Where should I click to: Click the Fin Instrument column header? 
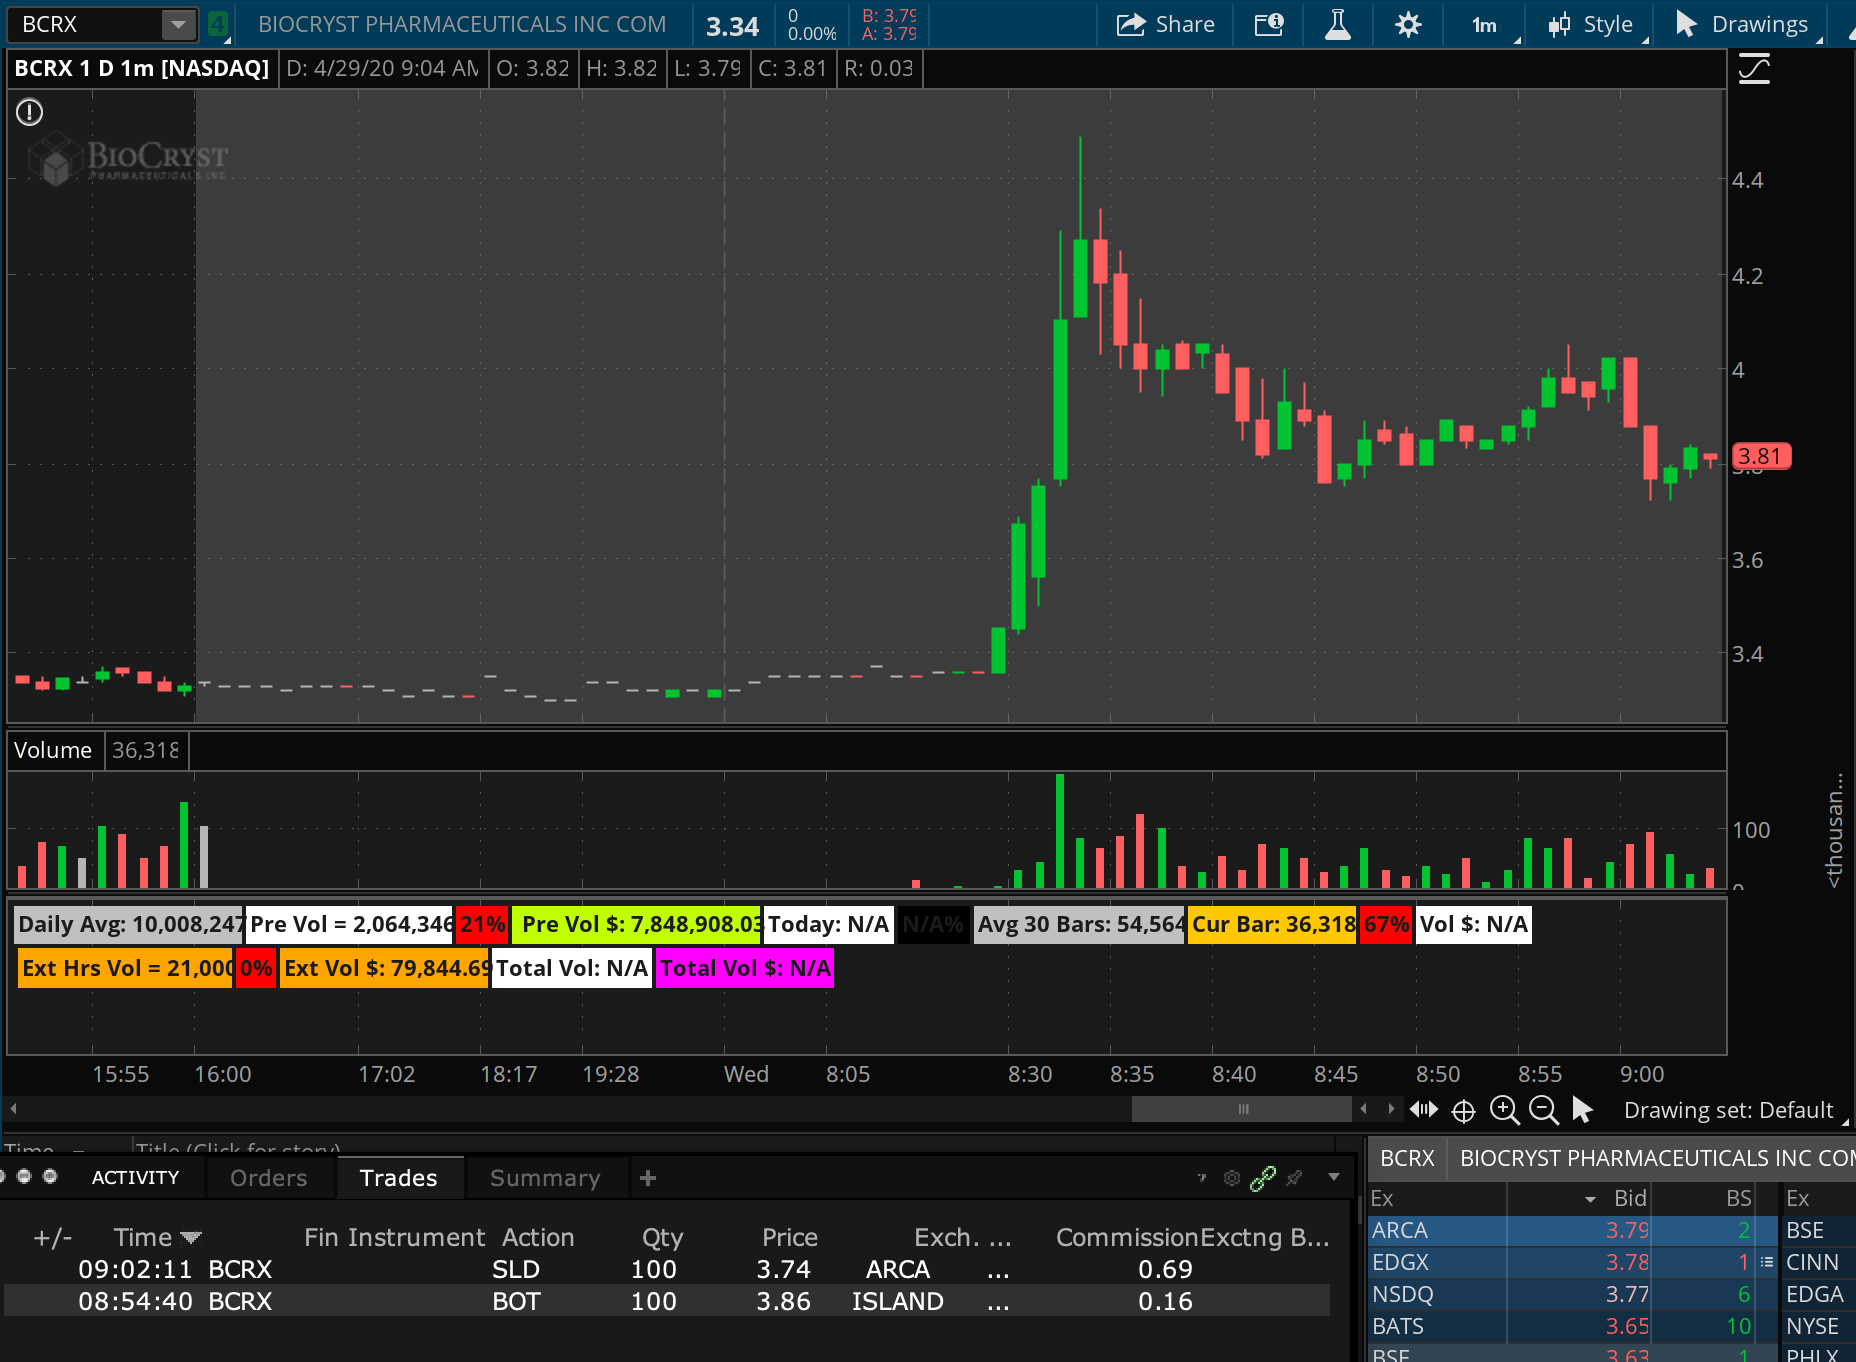(394, 1237)
